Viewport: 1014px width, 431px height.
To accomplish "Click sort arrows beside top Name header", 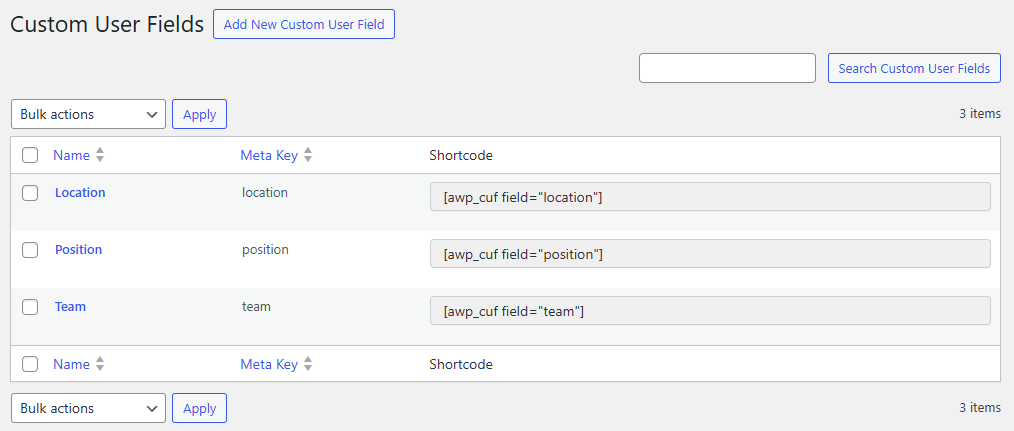I will 100,156.
